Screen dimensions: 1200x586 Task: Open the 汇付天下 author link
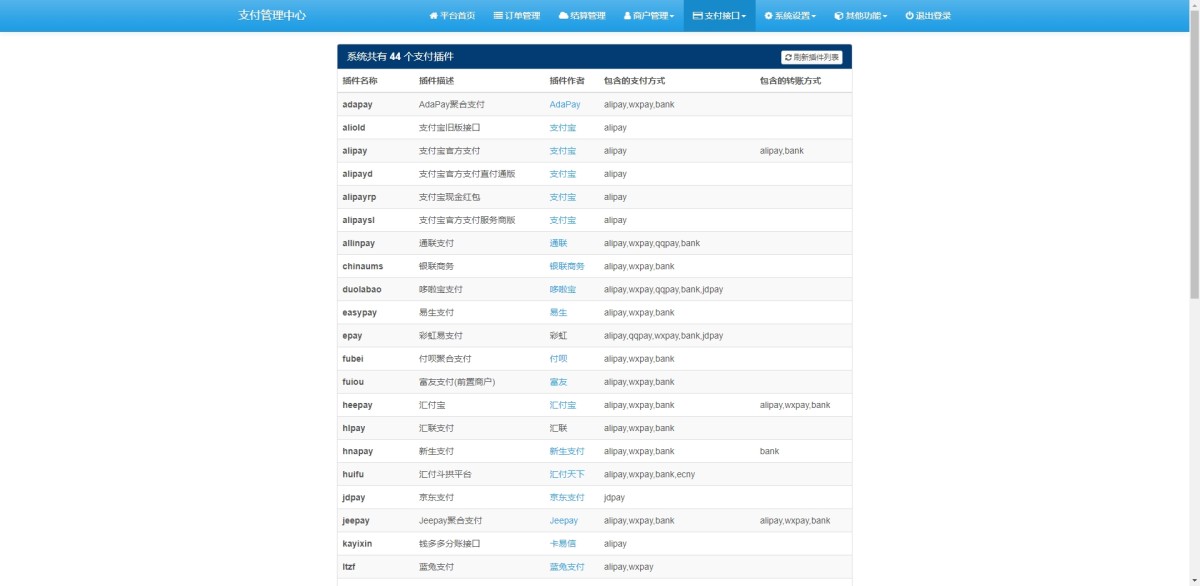pos(567,474)
